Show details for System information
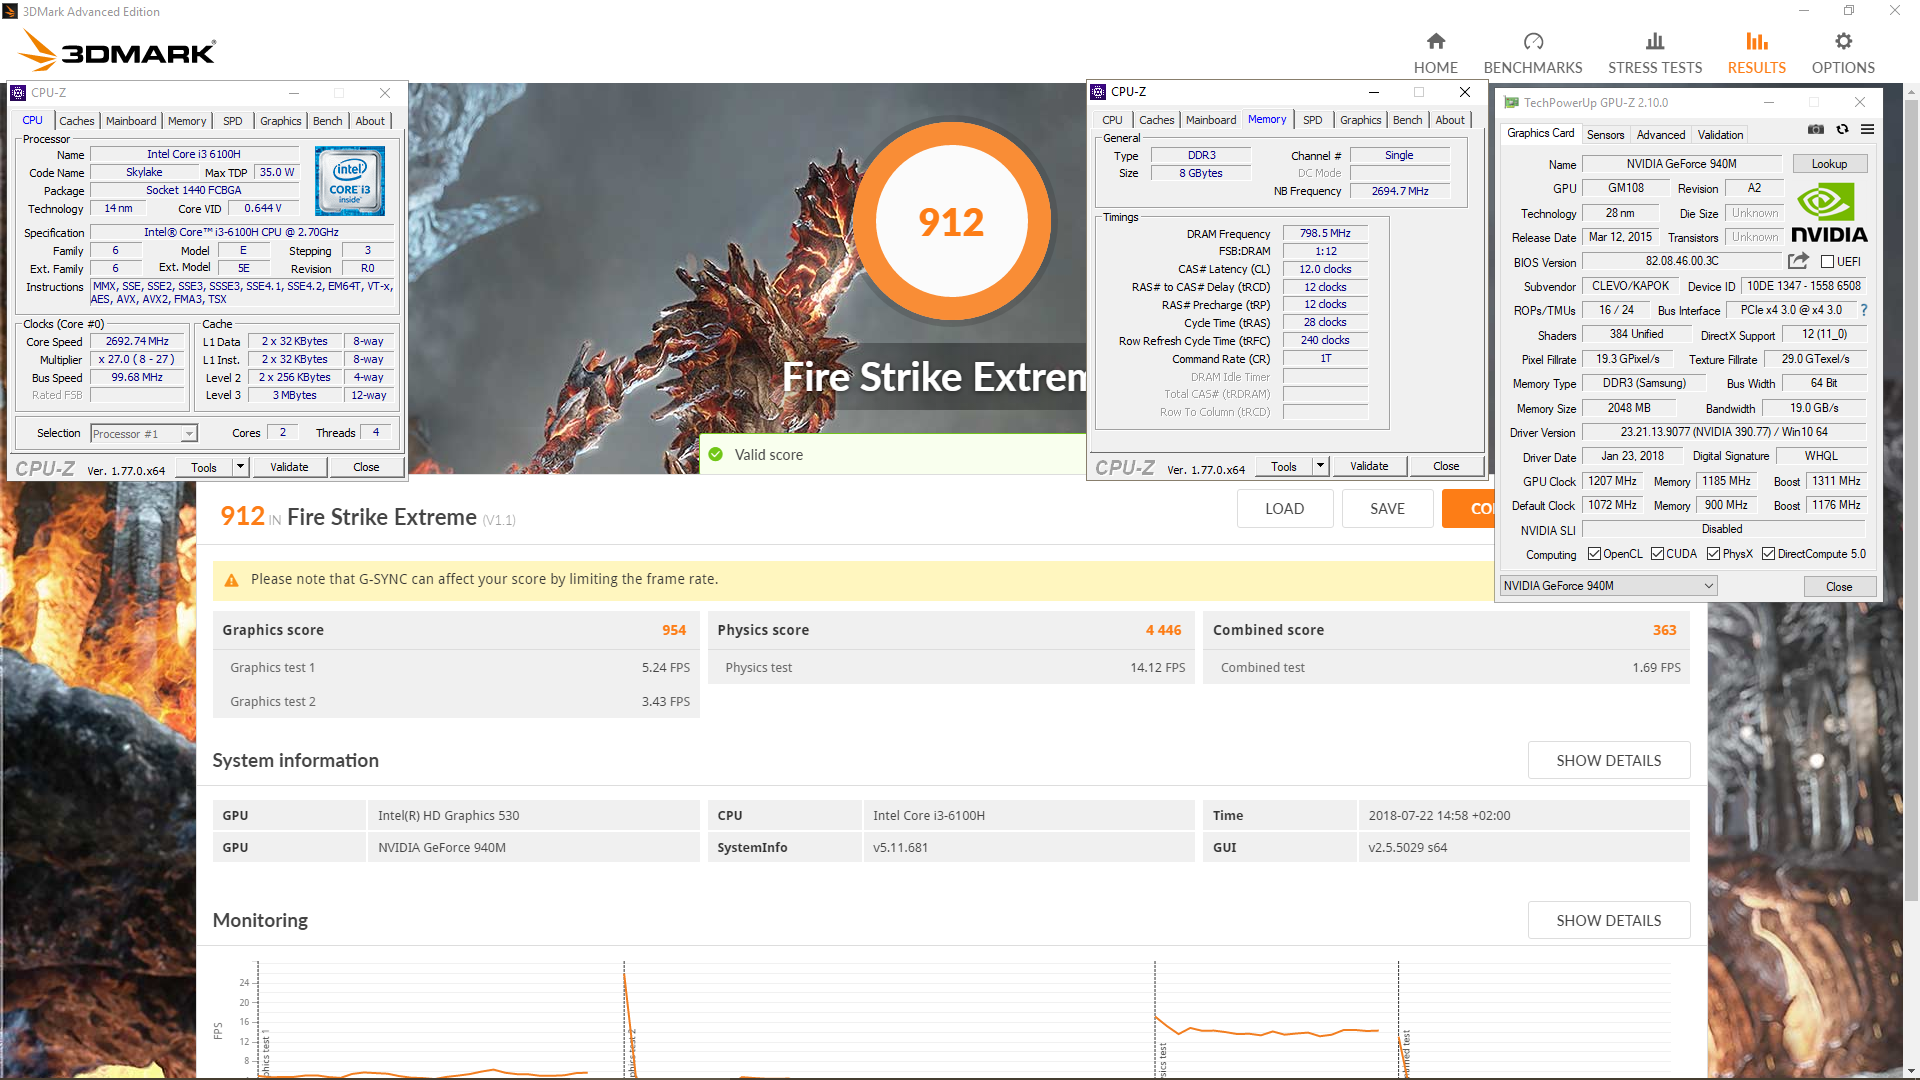 1608,761
